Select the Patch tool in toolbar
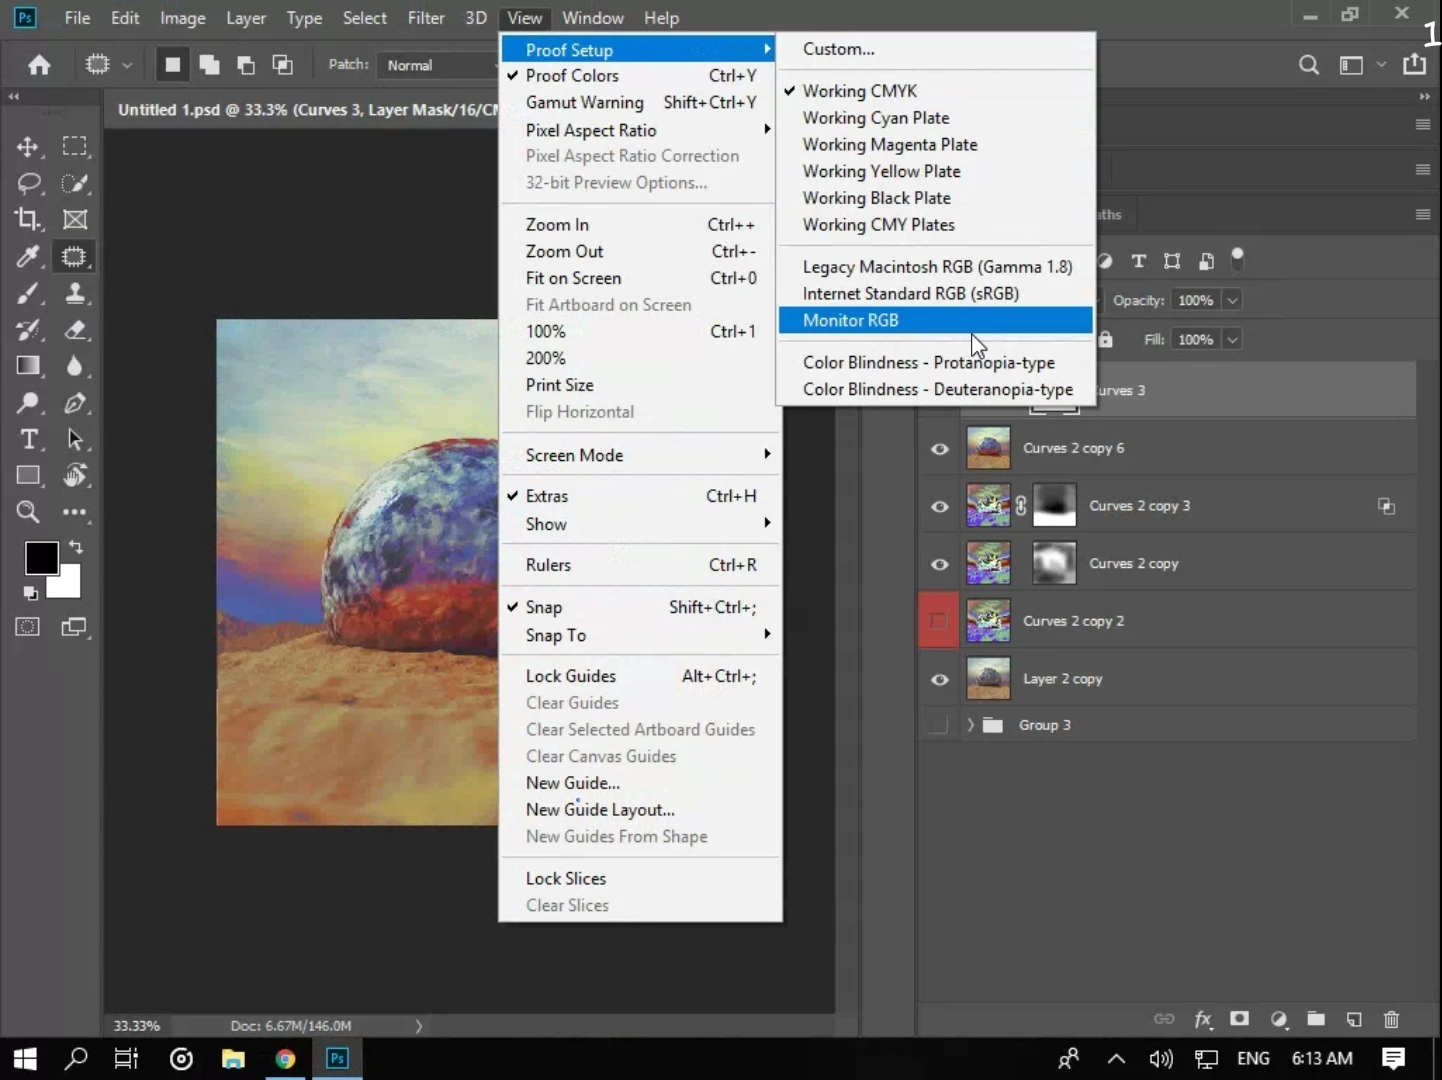1442x1080 pixels. click(74, 256)
